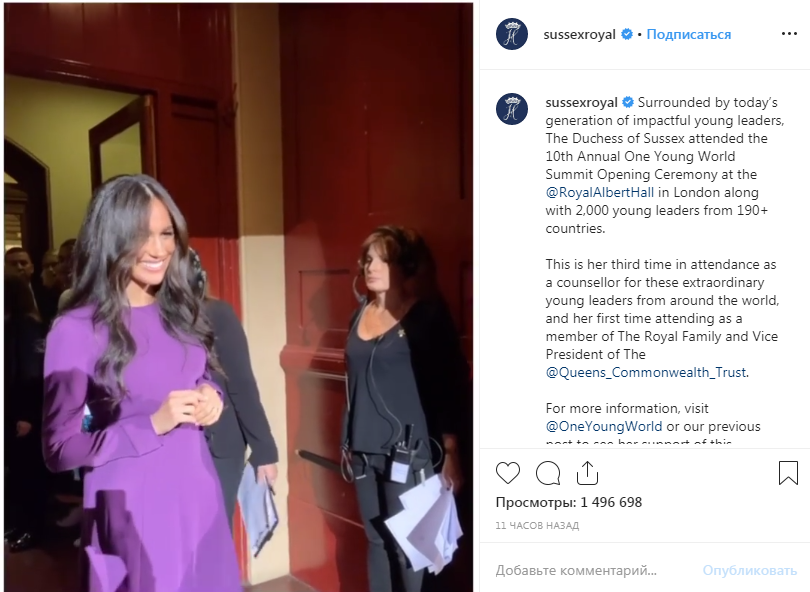Viewport: 810px width, 592px height.
Task: Click the sussexroyal avatar in the header
Action: click(x=511, y=34)
